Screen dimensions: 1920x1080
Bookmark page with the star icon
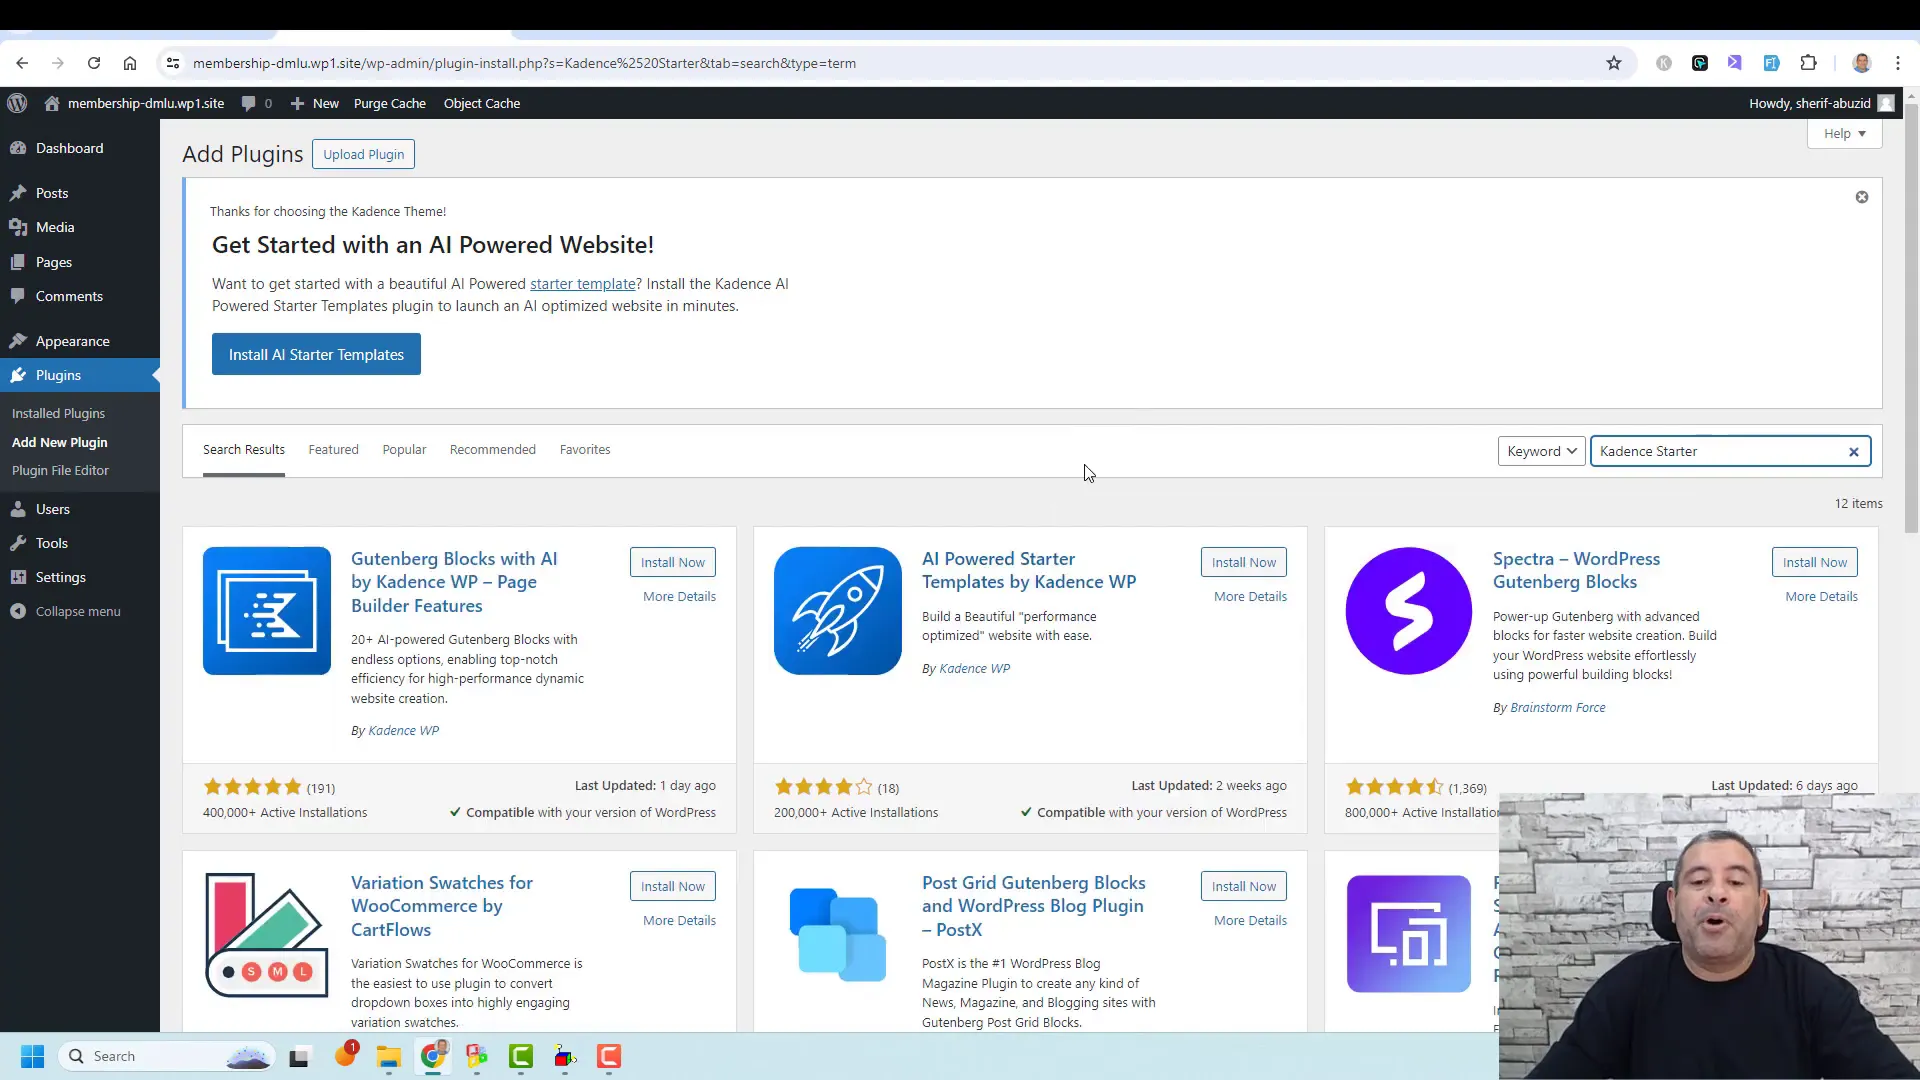tap(1613, 63)
